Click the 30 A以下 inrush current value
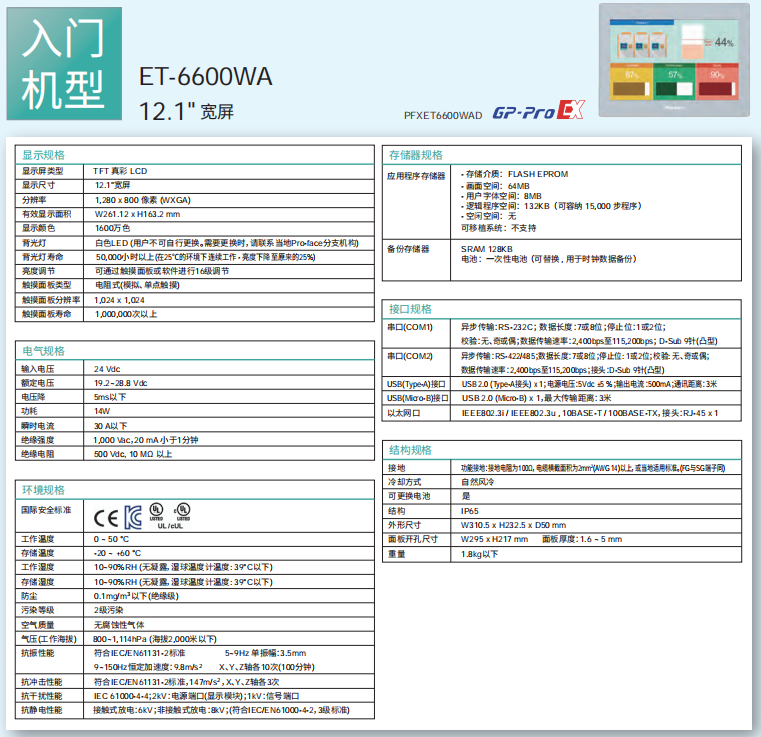Viewport: 761px width, 737px height. click(x=110, y=426)
